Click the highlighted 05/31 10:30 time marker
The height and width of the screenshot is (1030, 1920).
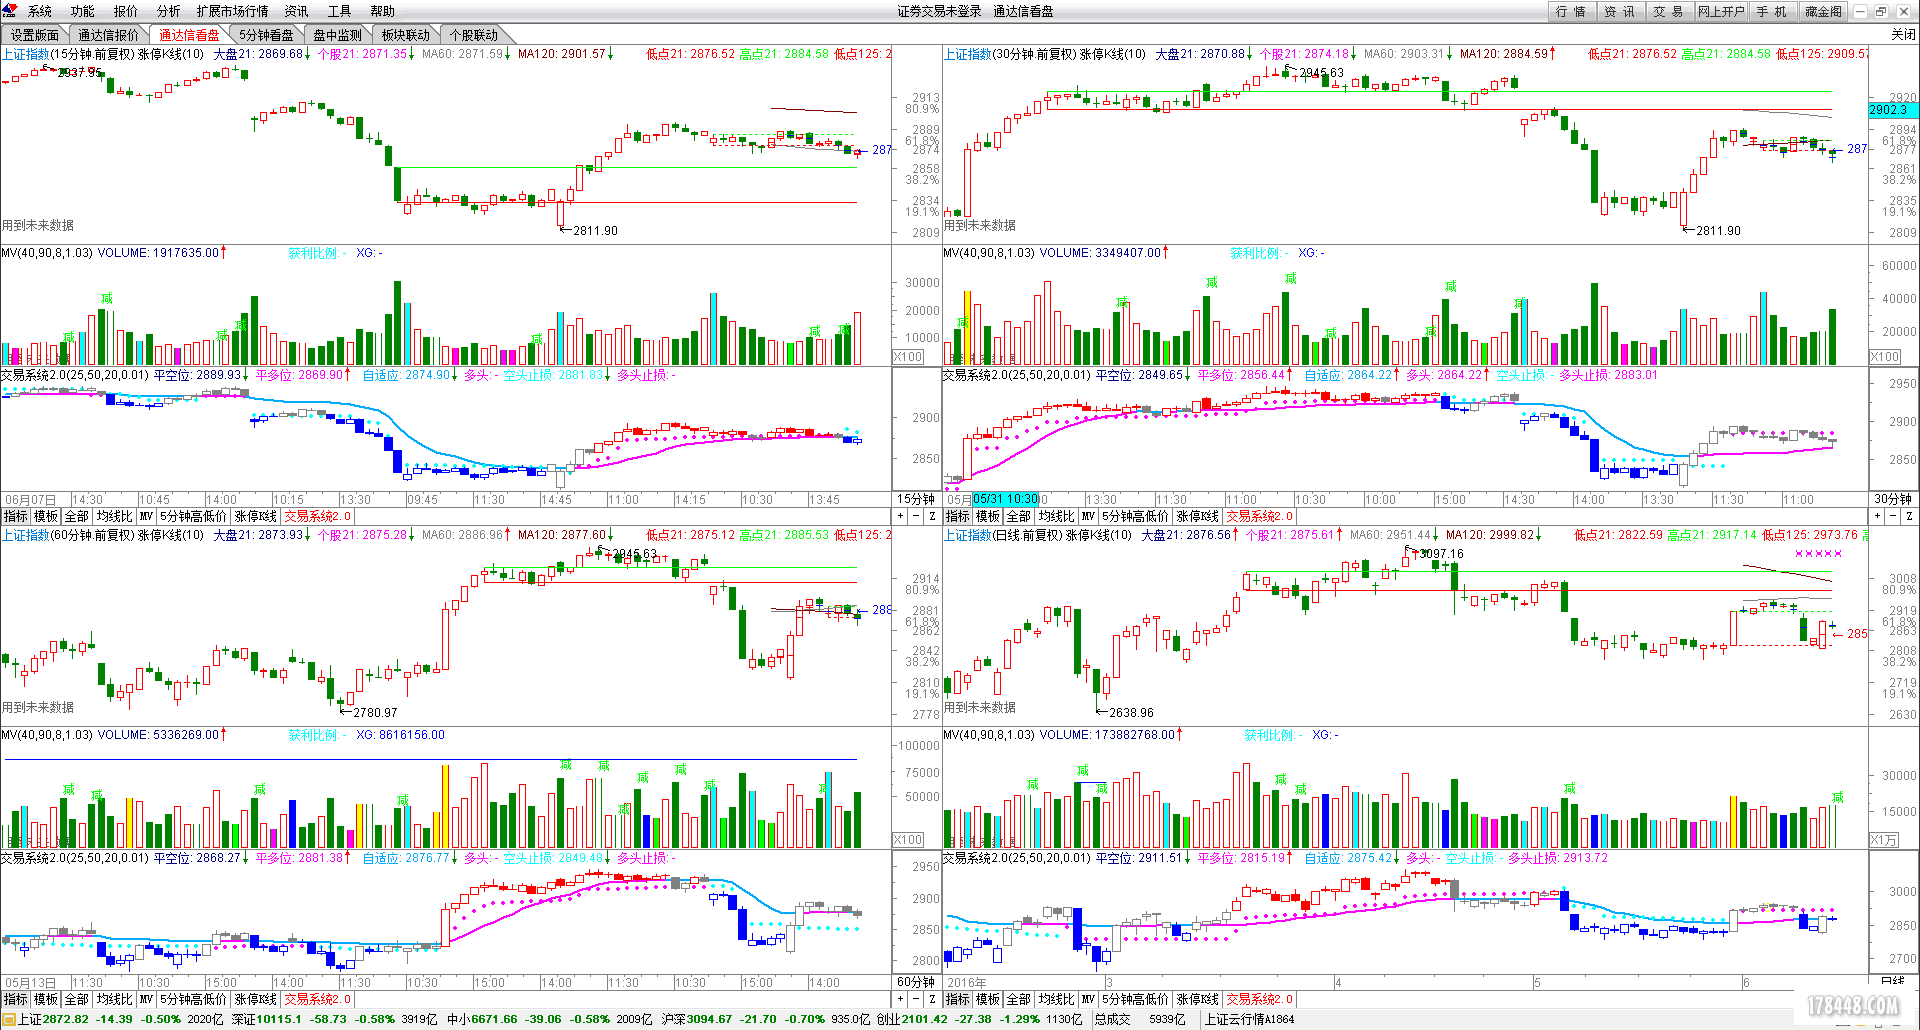point(1005,499)
